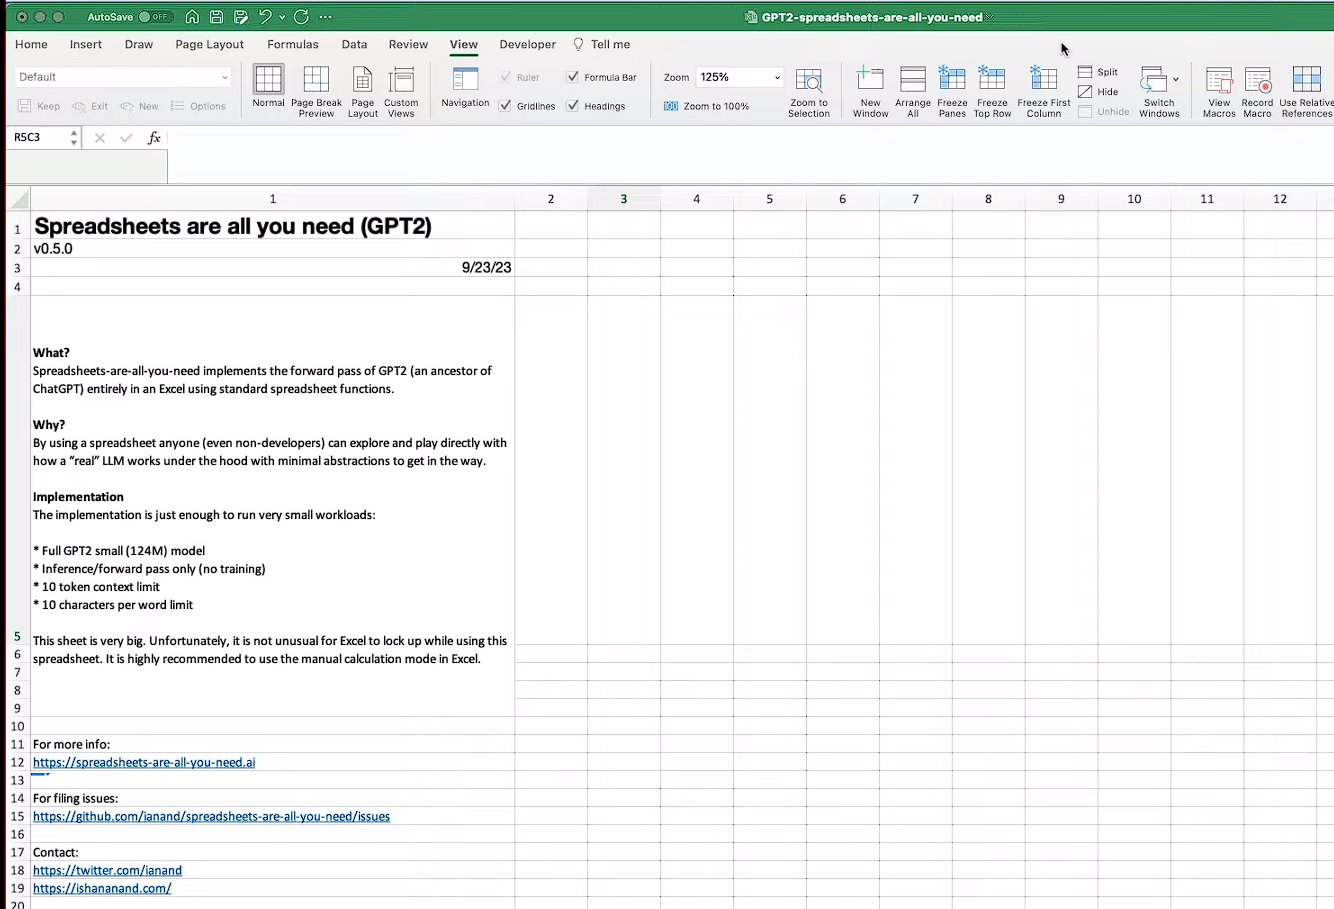The image size is (1334, 909).
Task: Click Freeze First Column
Action: 1043,90
